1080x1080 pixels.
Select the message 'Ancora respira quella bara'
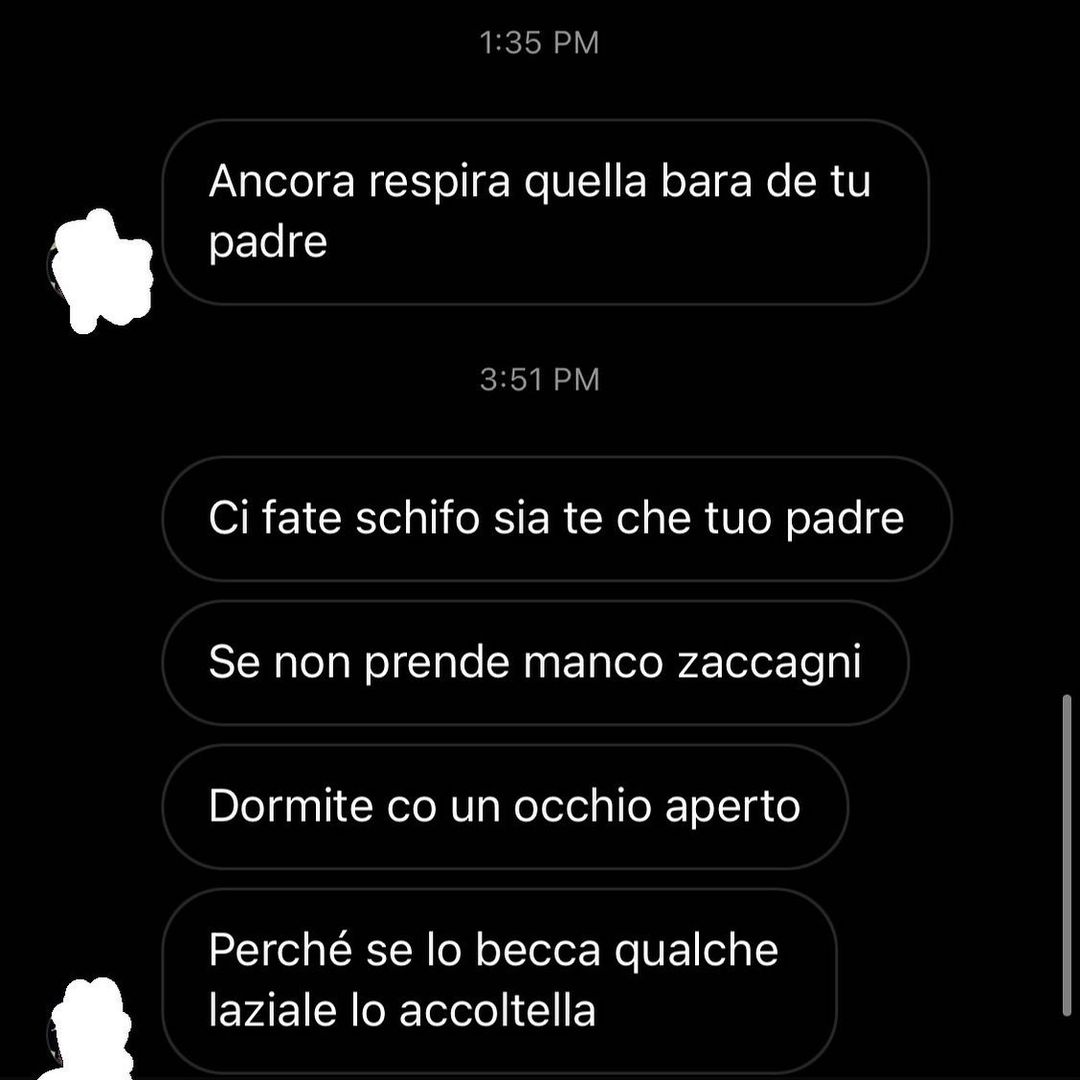[546, 212]
